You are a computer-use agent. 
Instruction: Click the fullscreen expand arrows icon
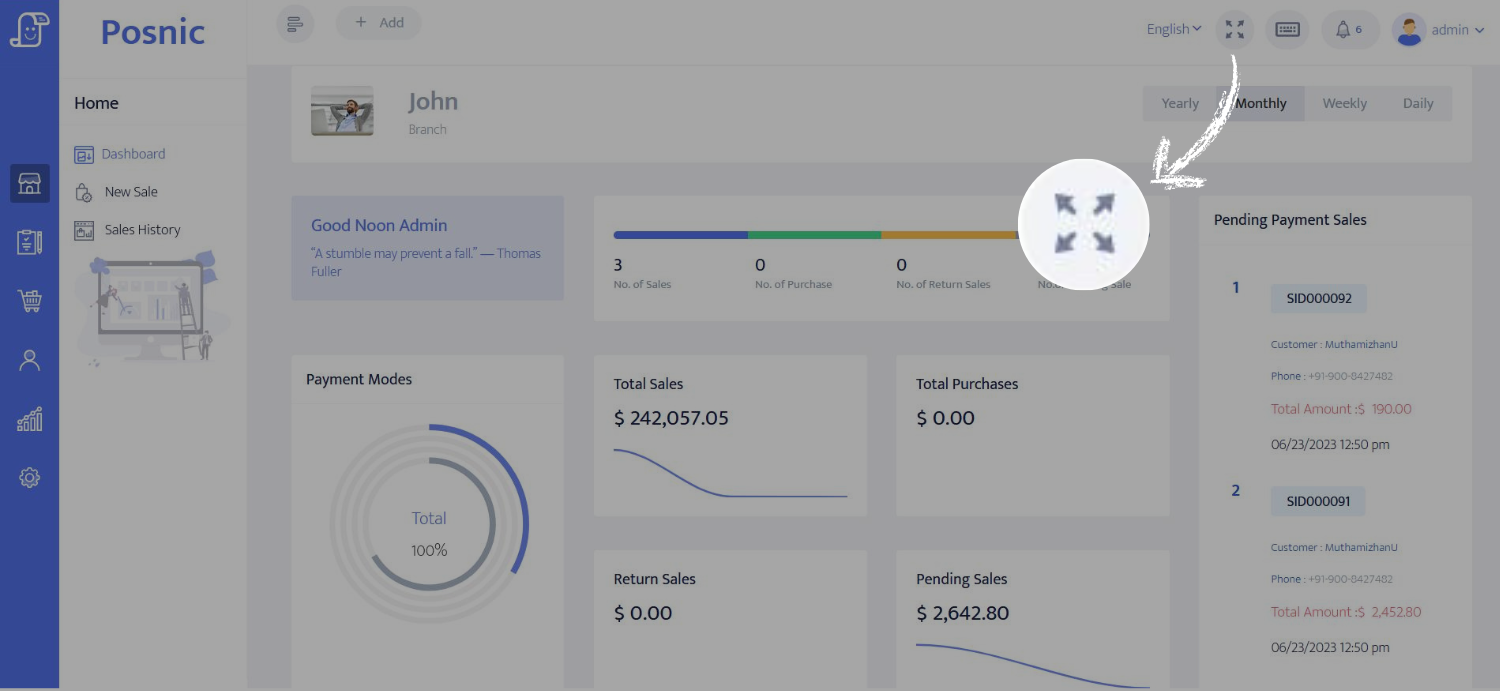pyautogui.click(x=1235, y=29)
